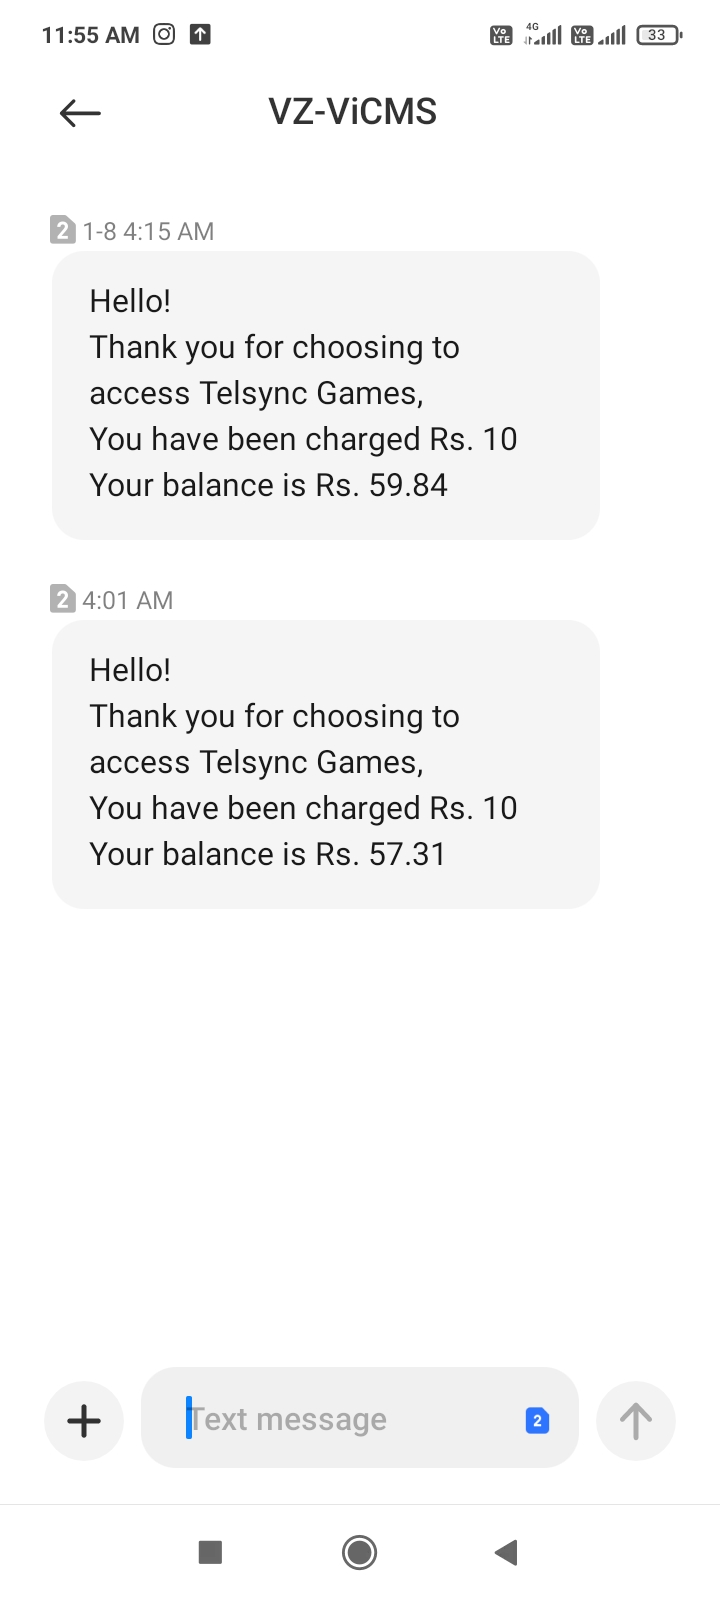
Task: Open recent apps with the square button
Action: (210, 1552)
